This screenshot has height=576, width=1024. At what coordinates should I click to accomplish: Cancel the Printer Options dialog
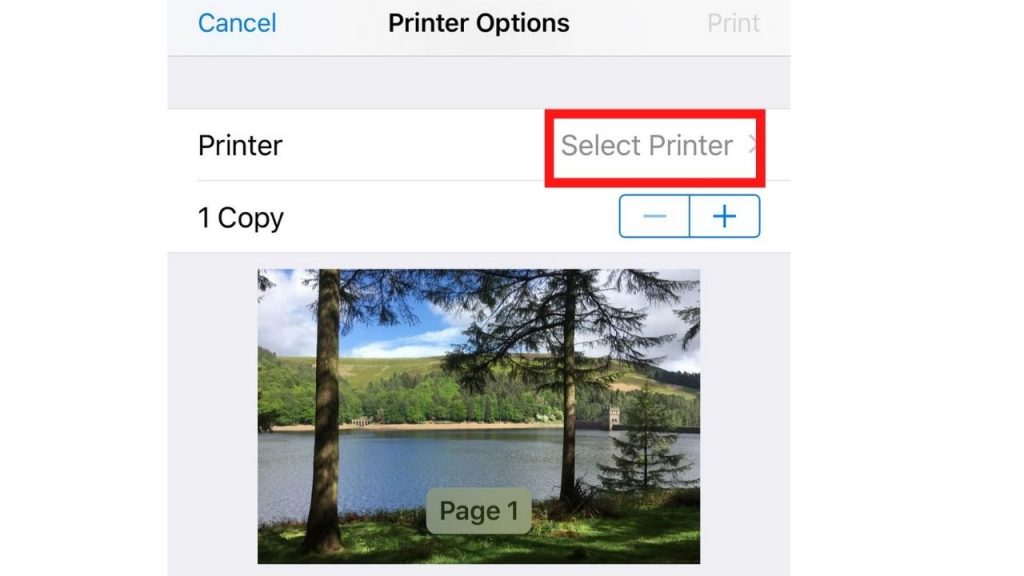click(x=237, y=23)
